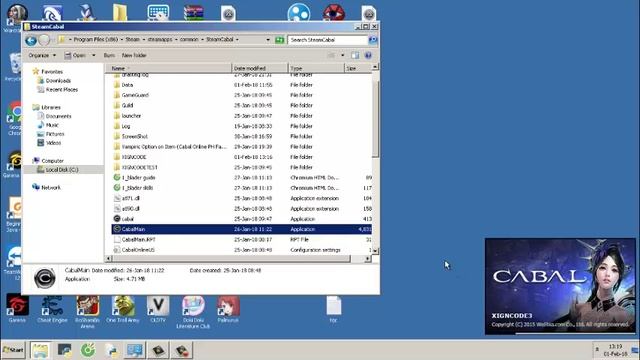Open the Garena desktop shortcut

pos(17,309)
